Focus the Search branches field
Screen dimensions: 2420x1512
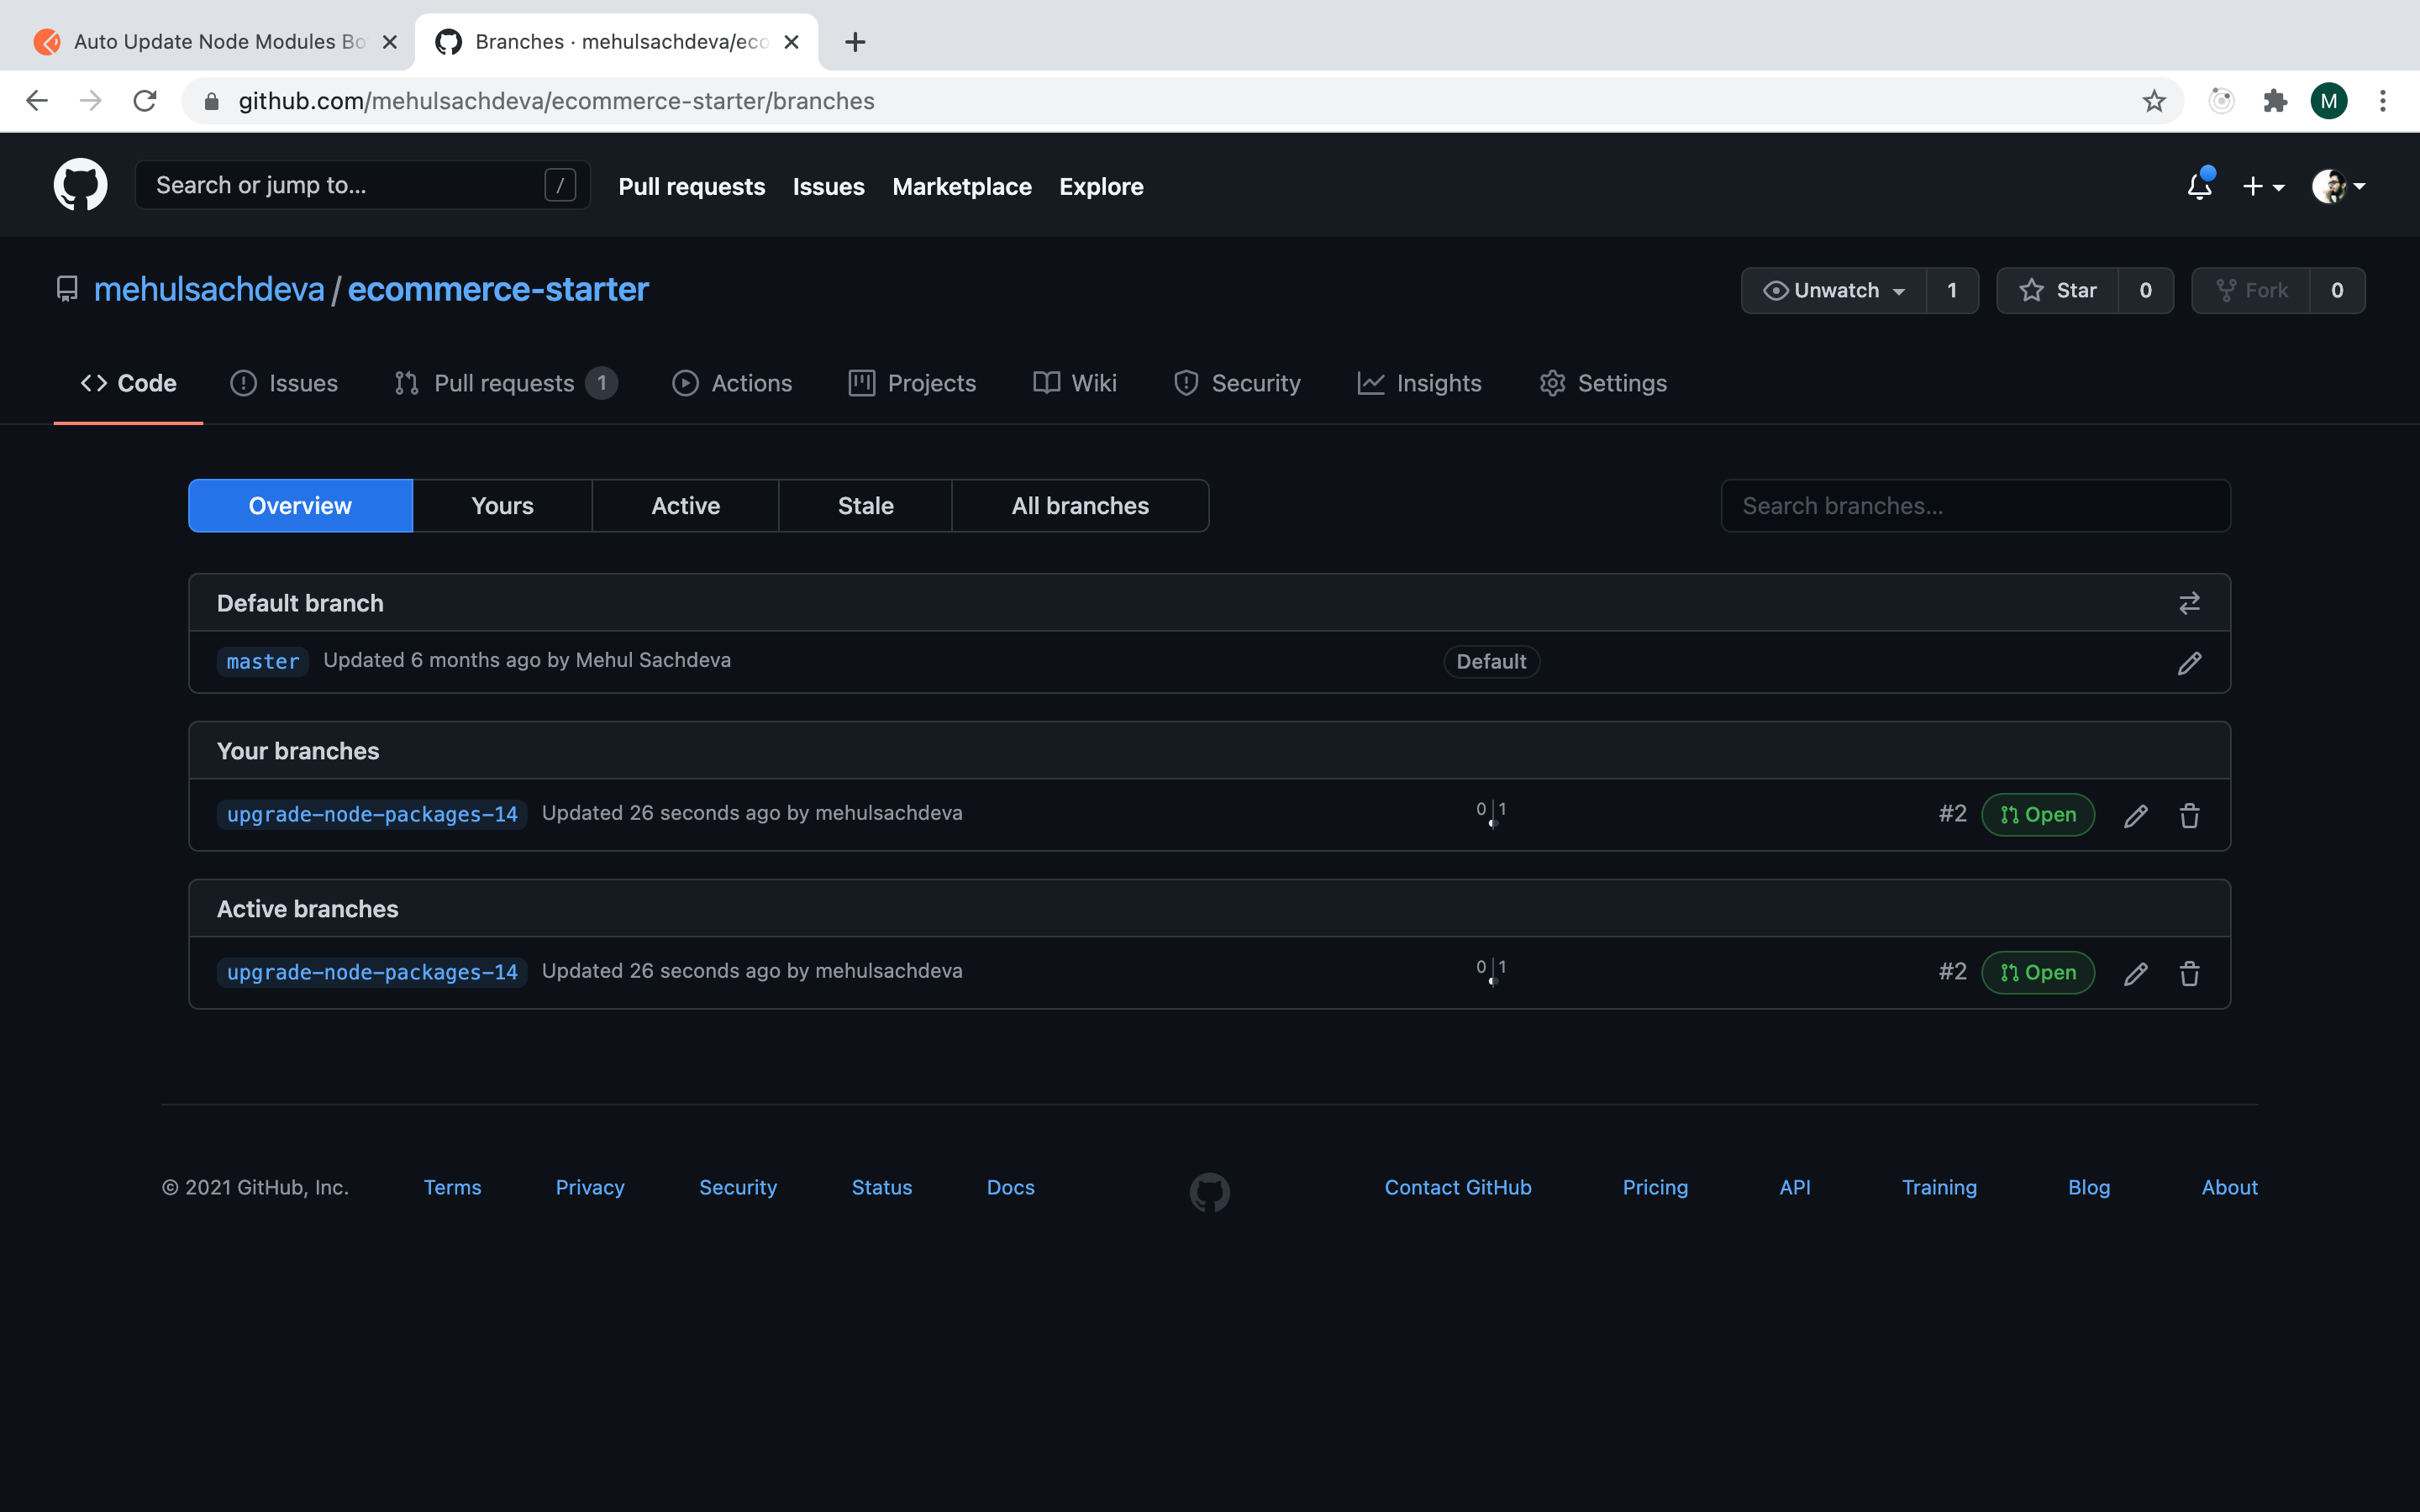pos(1975,506)
